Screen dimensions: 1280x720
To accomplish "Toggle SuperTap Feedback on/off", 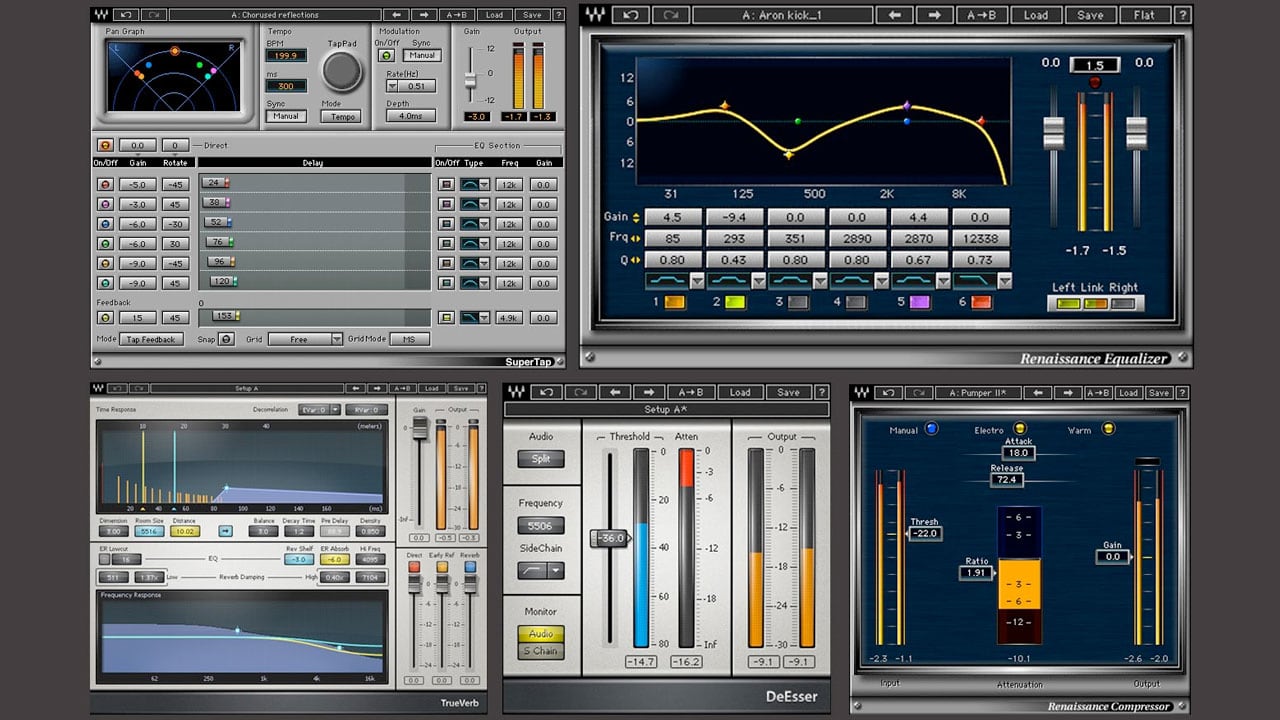I will 104,317.
